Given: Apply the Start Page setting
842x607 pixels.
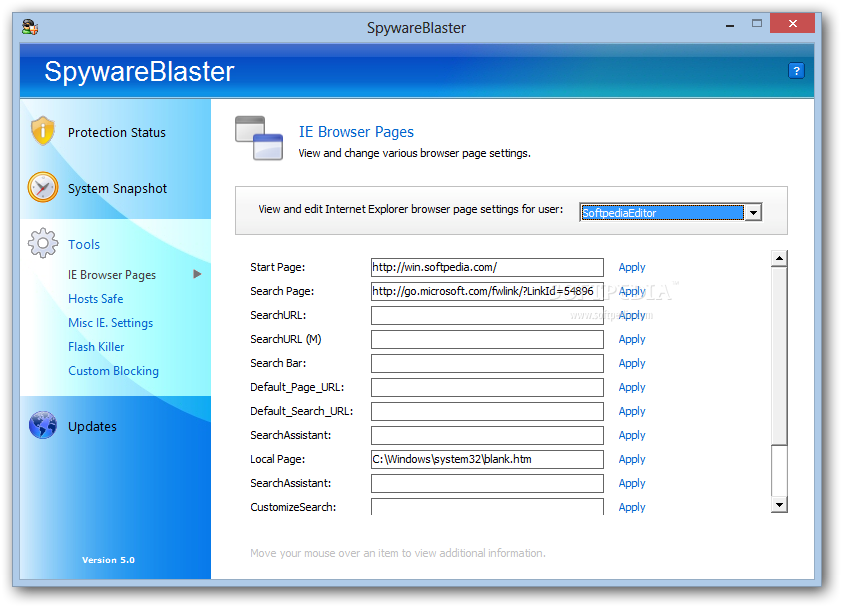Looking at the screenshot, I should [x=632, y=267].
